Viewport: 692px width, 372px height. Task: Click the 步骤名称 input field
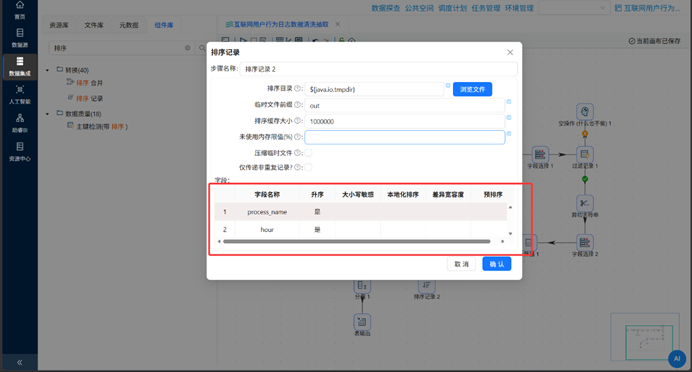[x=378, y=69]
